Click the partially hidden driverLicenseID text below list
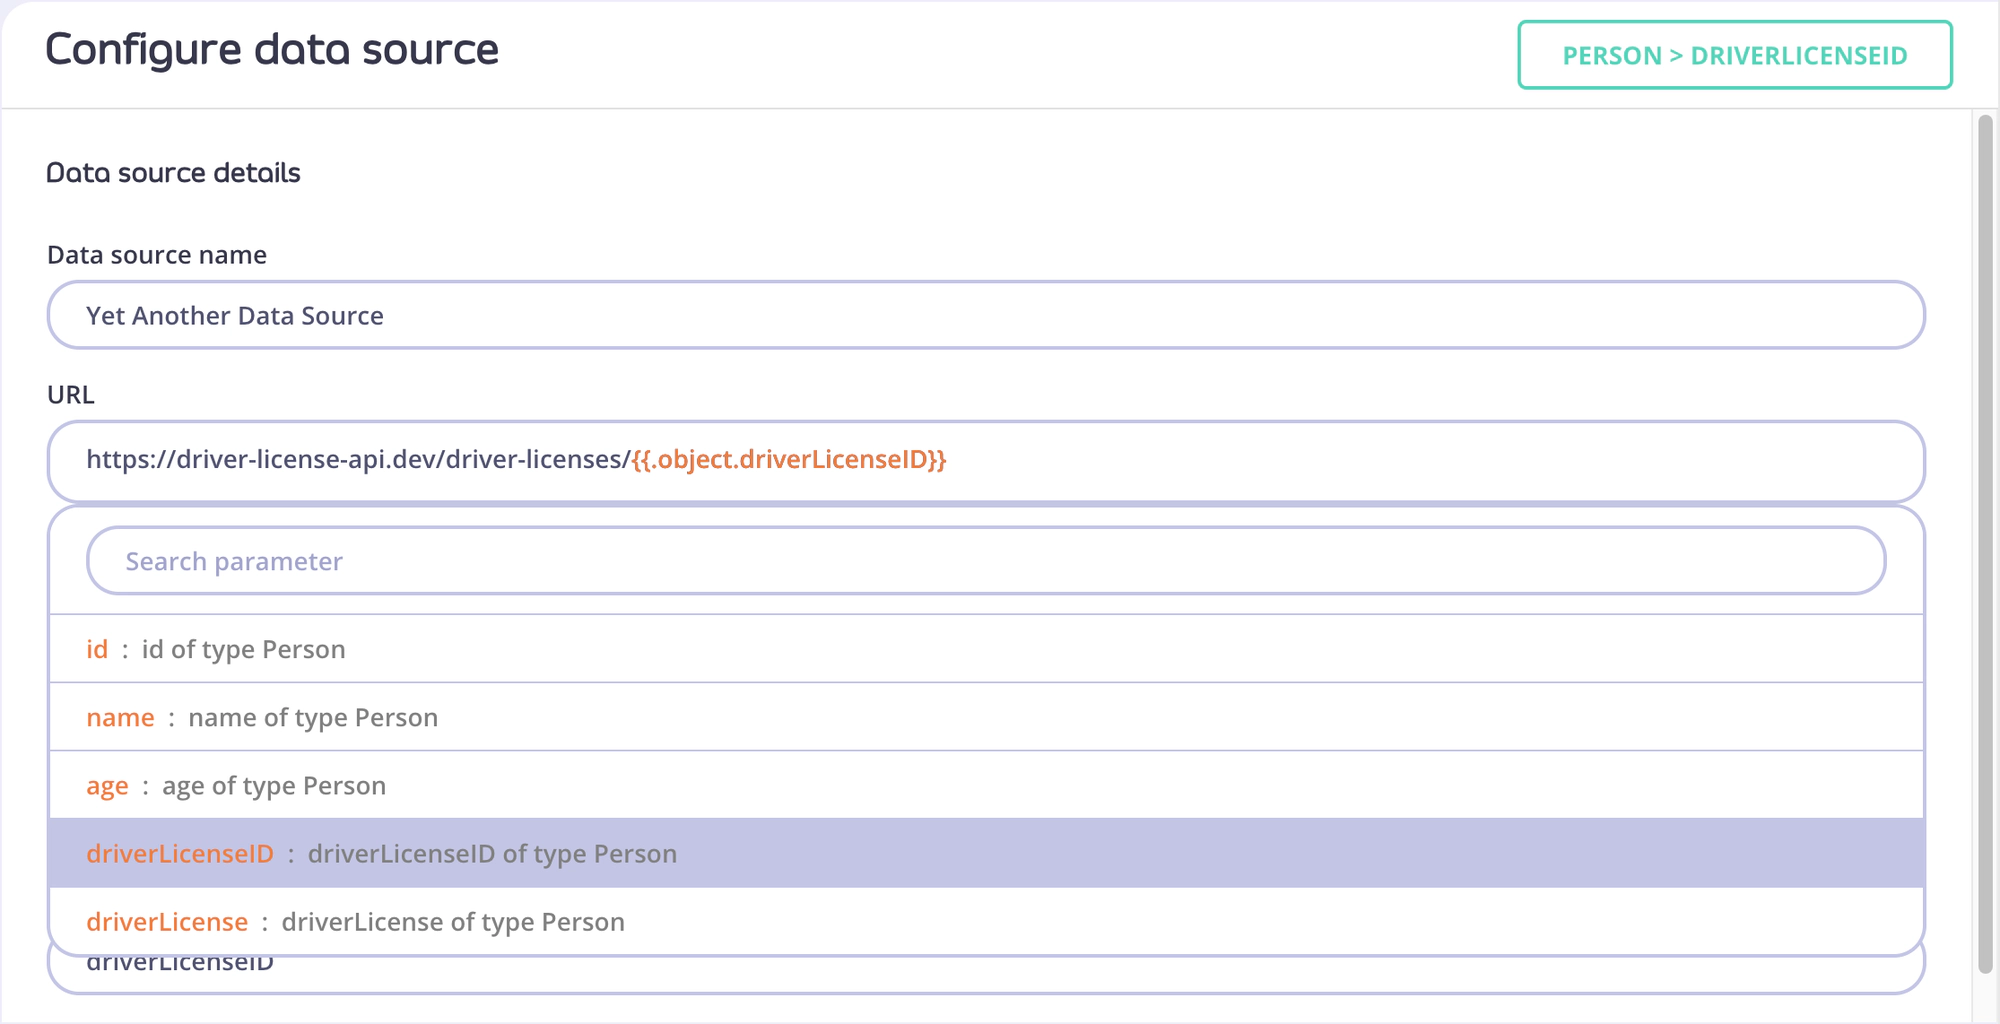2000x1024 pixels. [x=180, y=961]
